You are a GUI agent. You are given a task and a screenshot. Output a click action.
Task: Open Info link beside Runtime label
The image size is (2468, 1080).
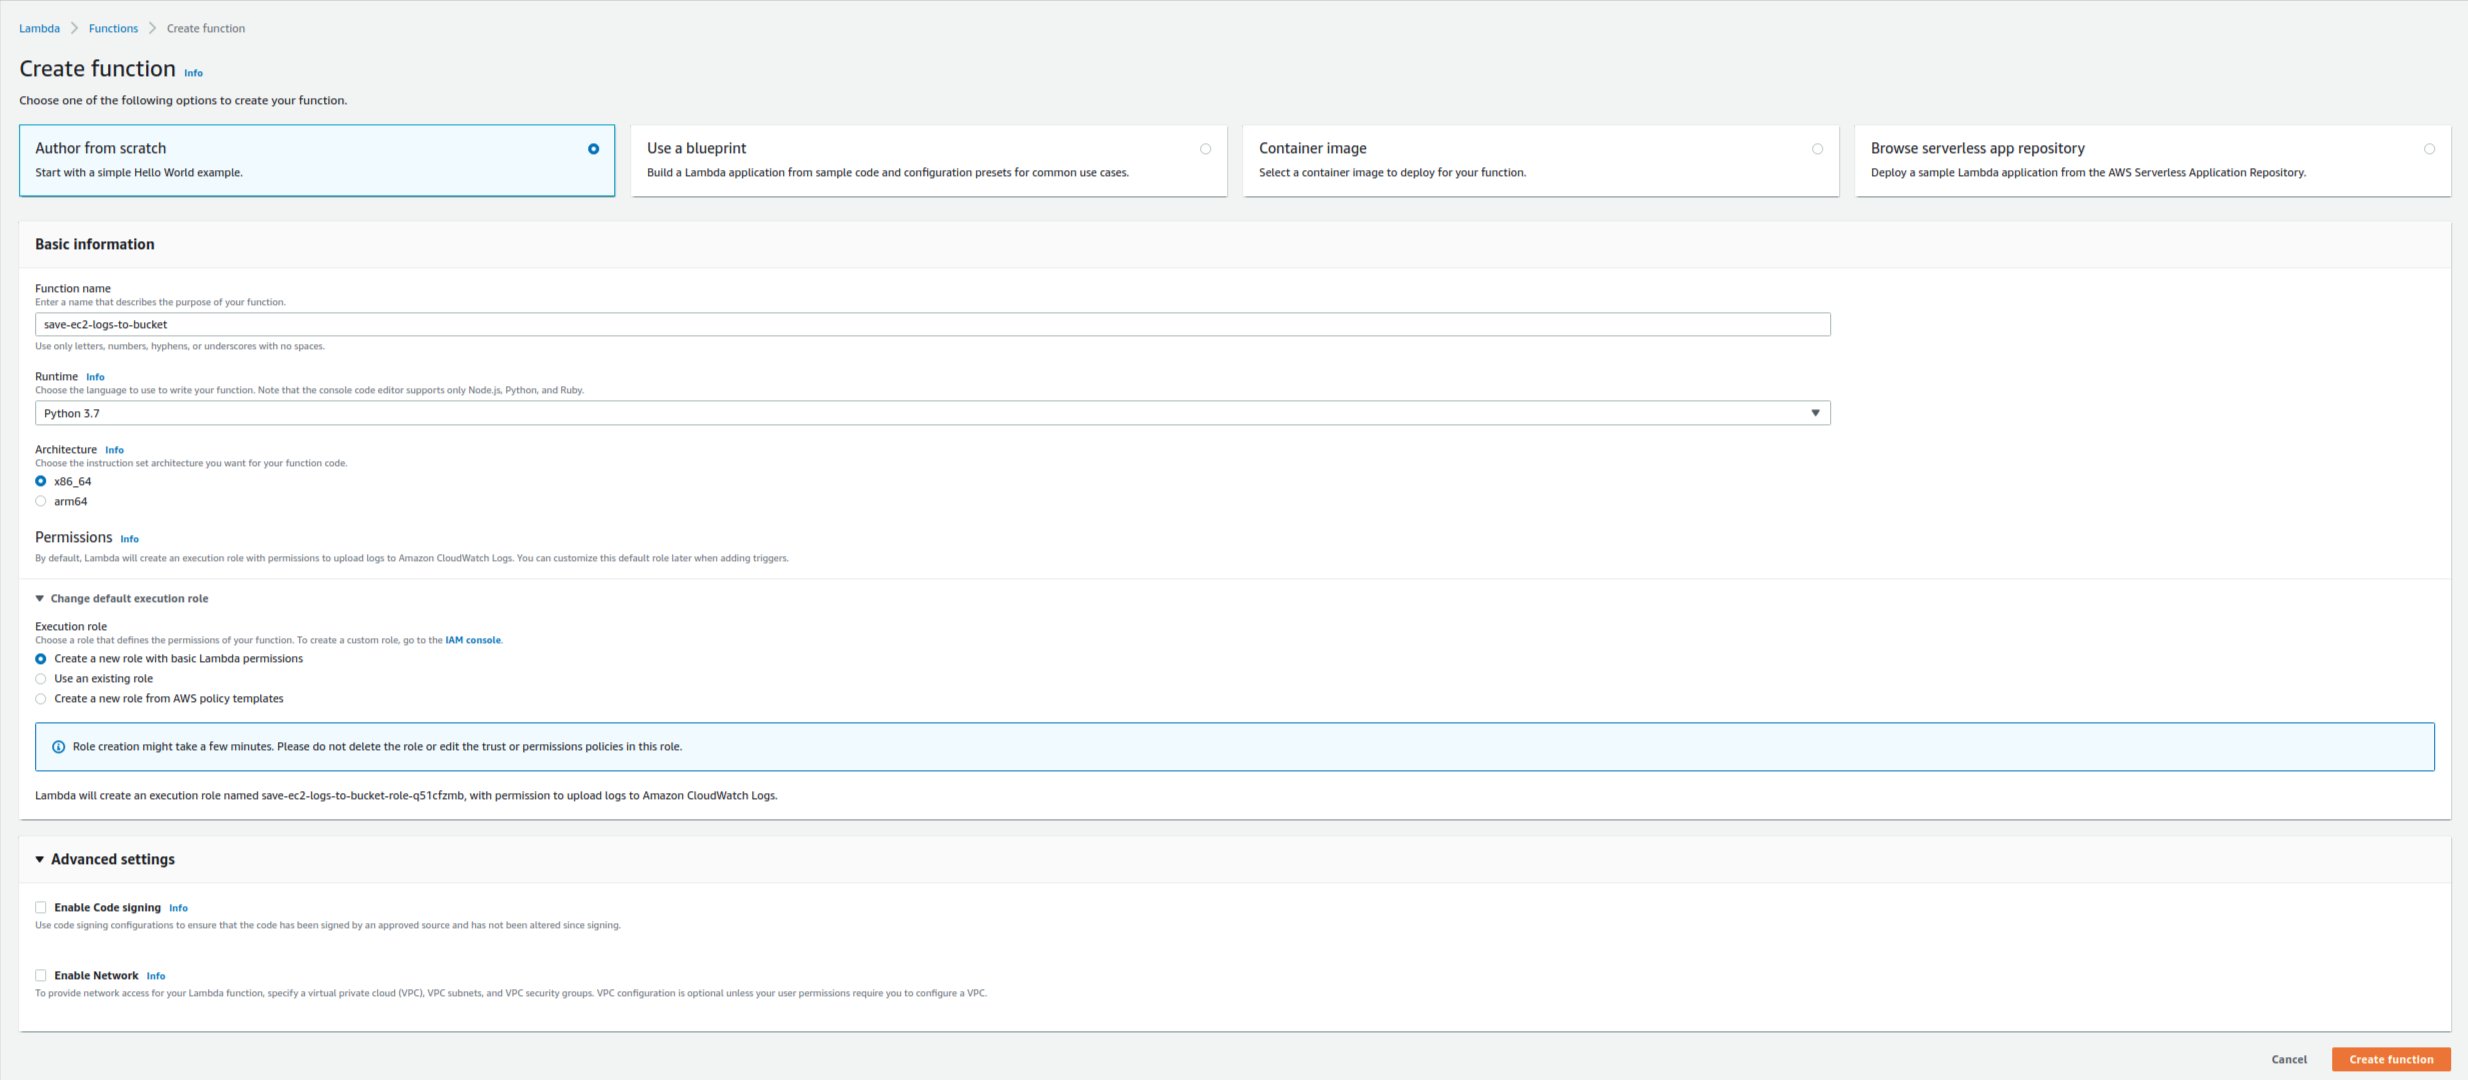(x=95, y=377)
